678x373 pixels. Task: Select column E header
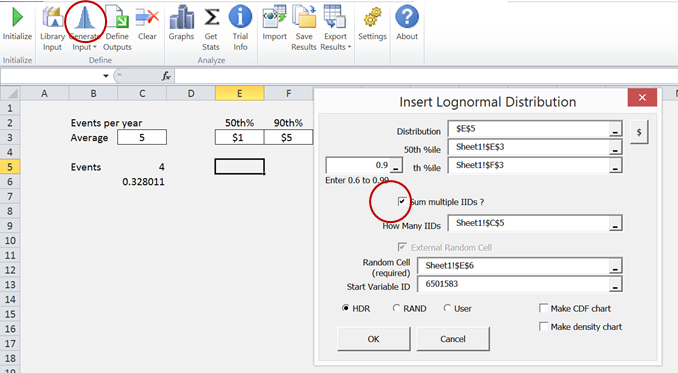(x=240, y=93)
